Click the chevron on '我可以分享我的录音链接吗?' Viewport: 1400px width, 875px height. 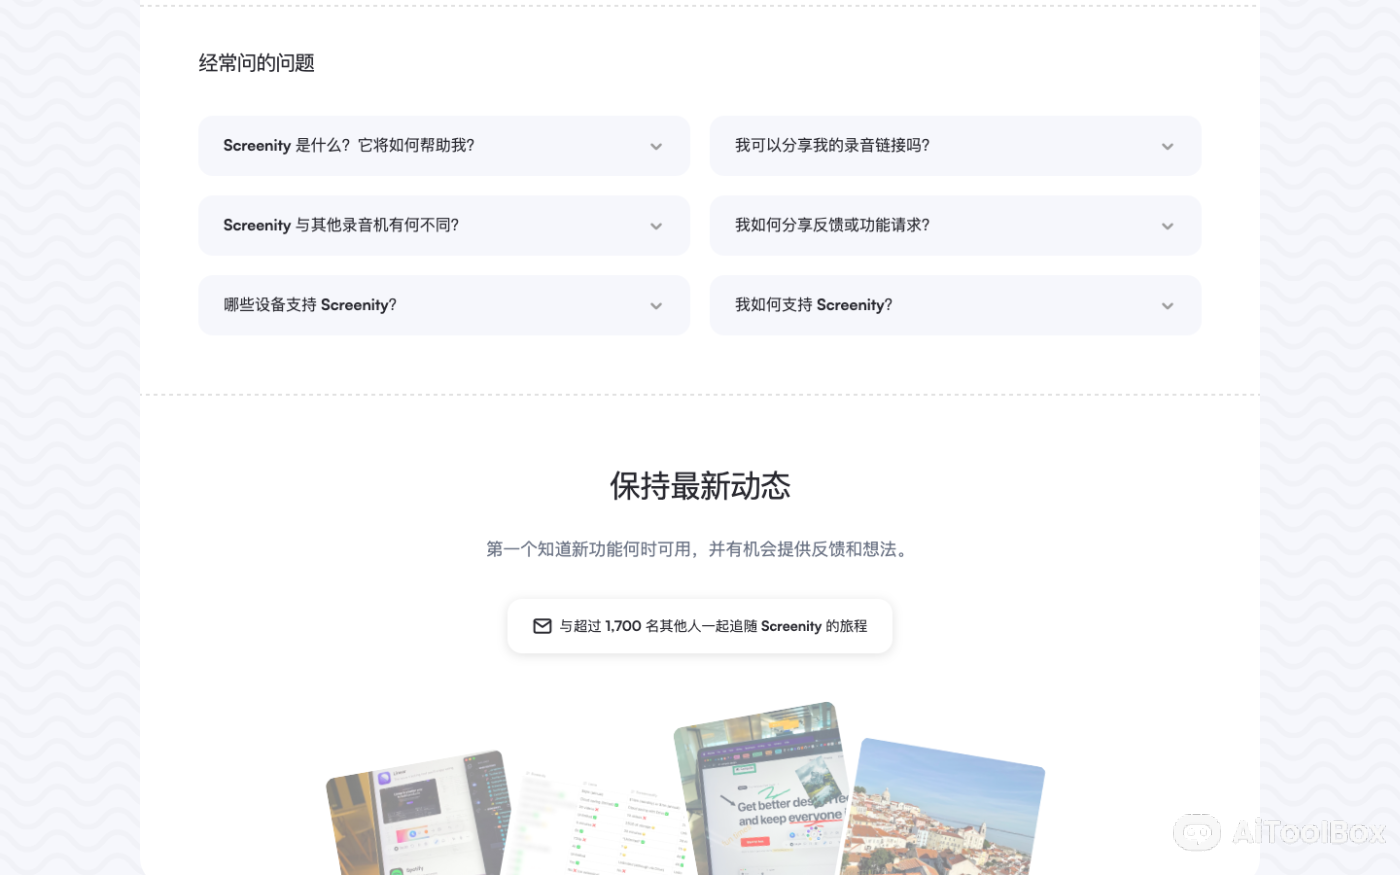pyautogui.click(x=1167, y=146)
